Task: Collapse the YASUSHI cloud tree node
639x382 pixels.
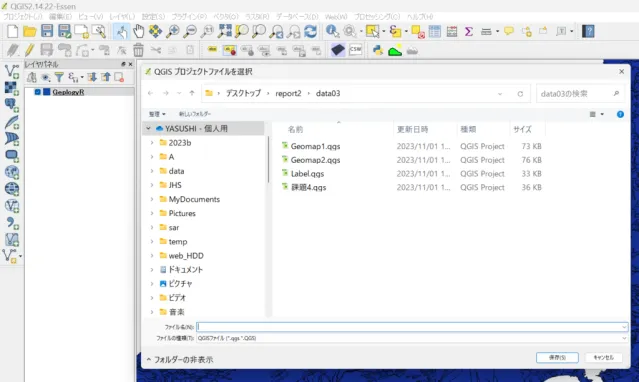Action: point(148,128)
